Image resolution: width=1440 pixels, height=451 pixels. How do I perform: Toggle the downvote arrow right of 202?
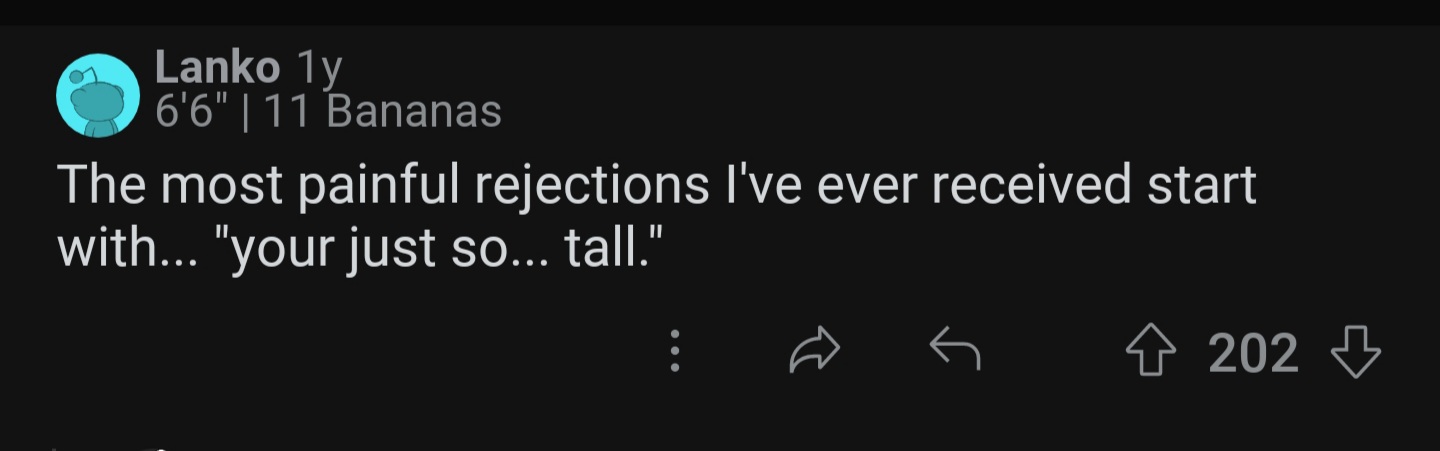(x=1356, y=353)
